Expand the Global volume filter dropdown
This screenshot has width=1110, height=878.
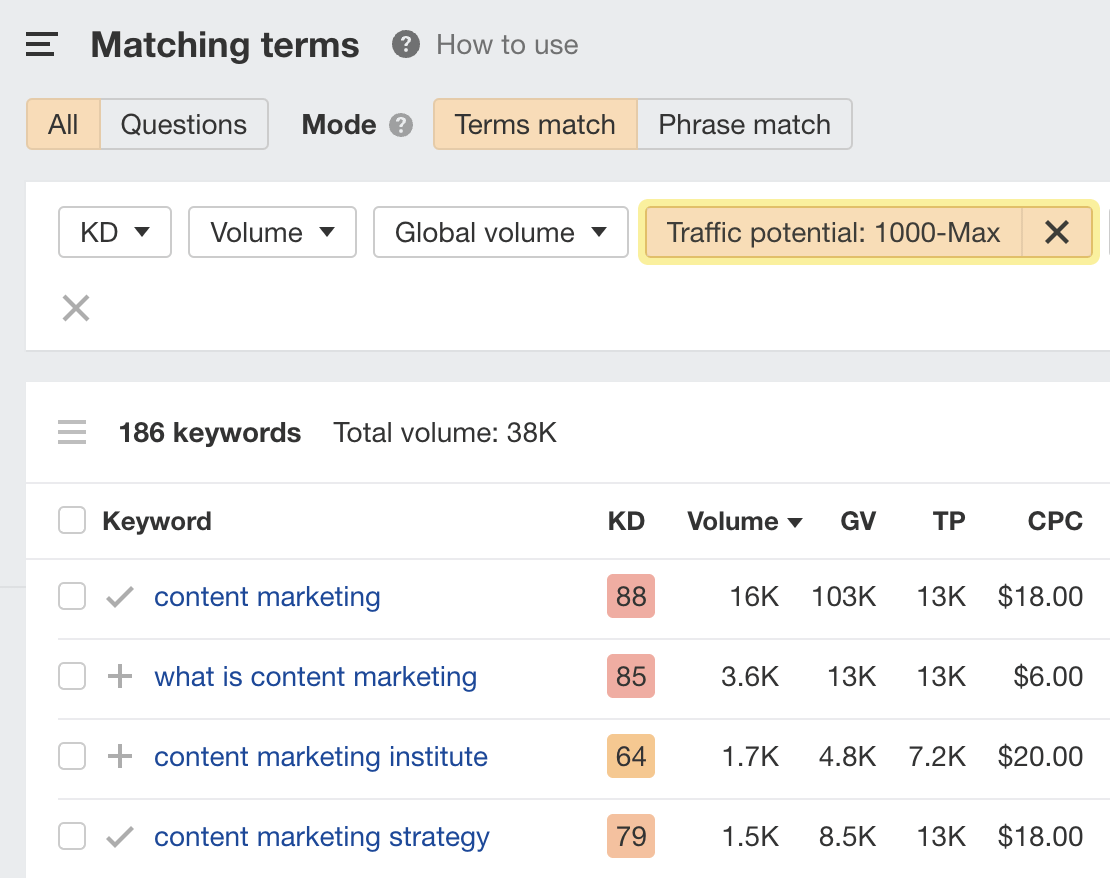pos(500,232)
